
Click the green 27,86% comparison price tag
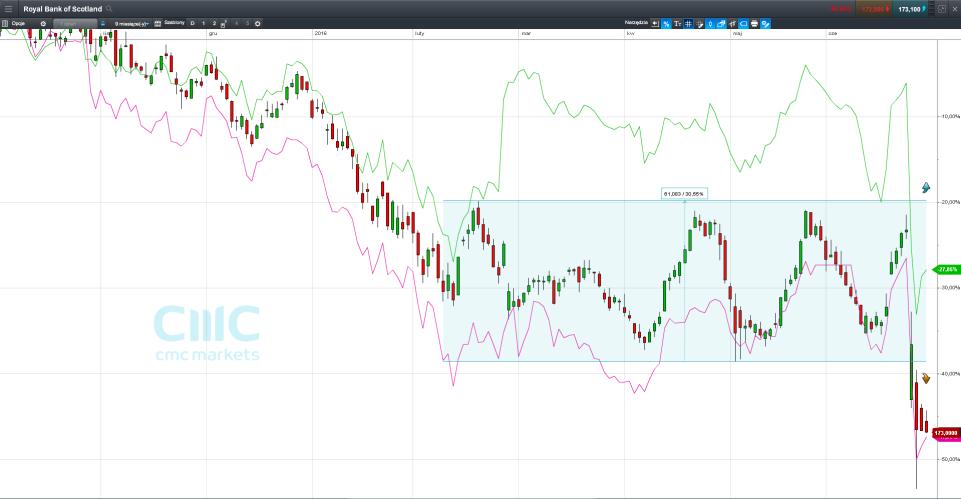pyautogui.click(x=946, y=270)
